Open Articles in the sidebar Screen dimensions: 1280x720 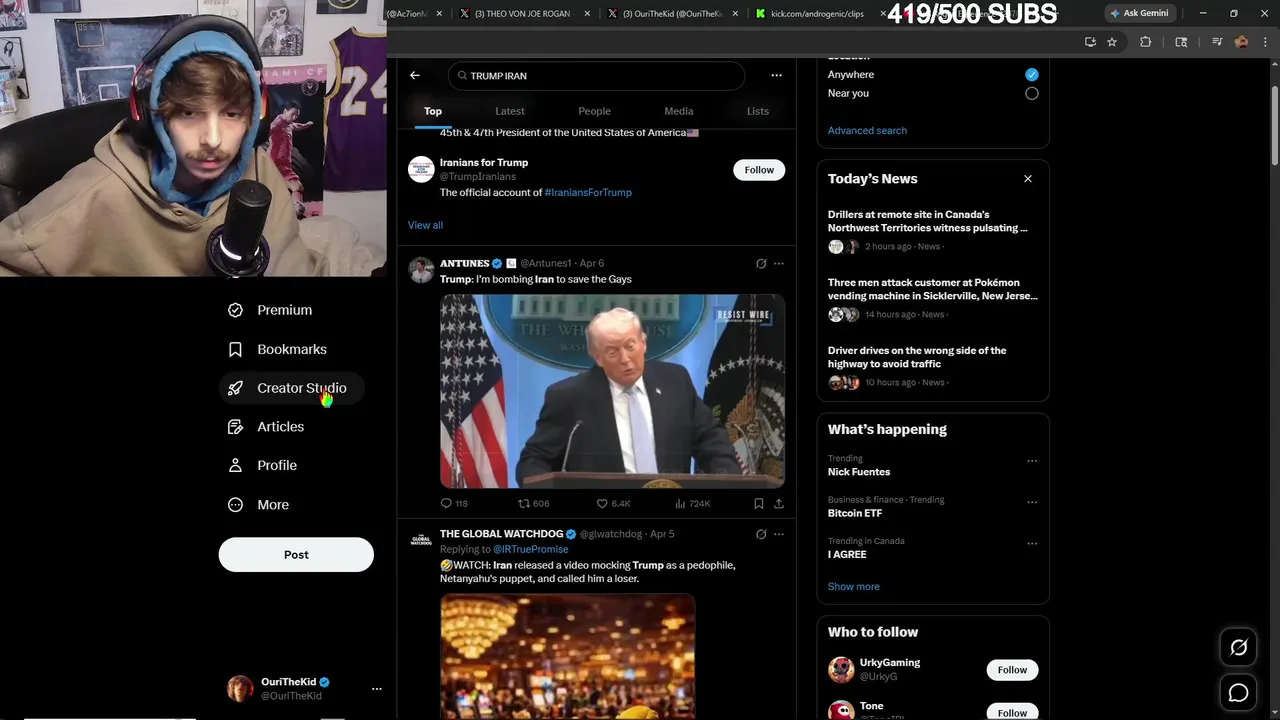coord(266,427)
